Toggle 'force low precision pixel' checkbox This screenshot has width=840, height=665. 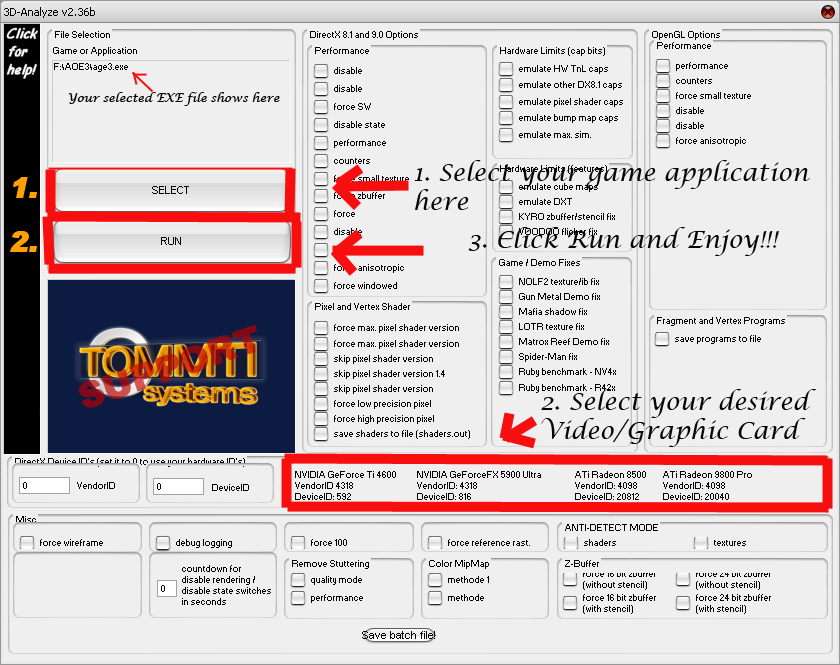click(321, 404)
